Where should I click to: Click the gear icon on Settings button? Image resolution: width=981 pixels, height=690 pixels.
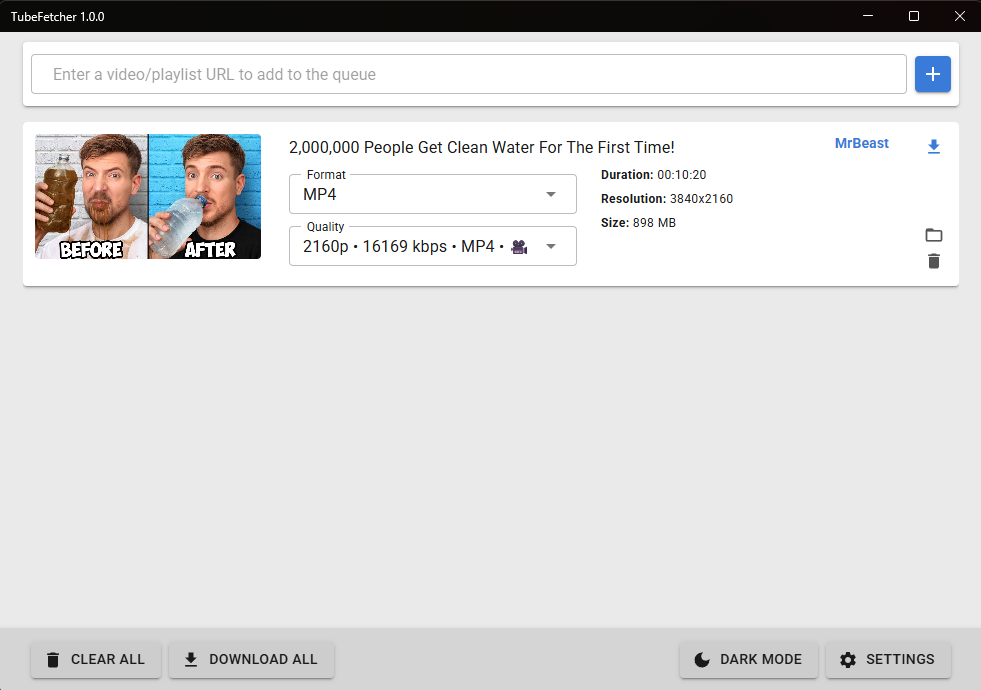click(848, 659)
